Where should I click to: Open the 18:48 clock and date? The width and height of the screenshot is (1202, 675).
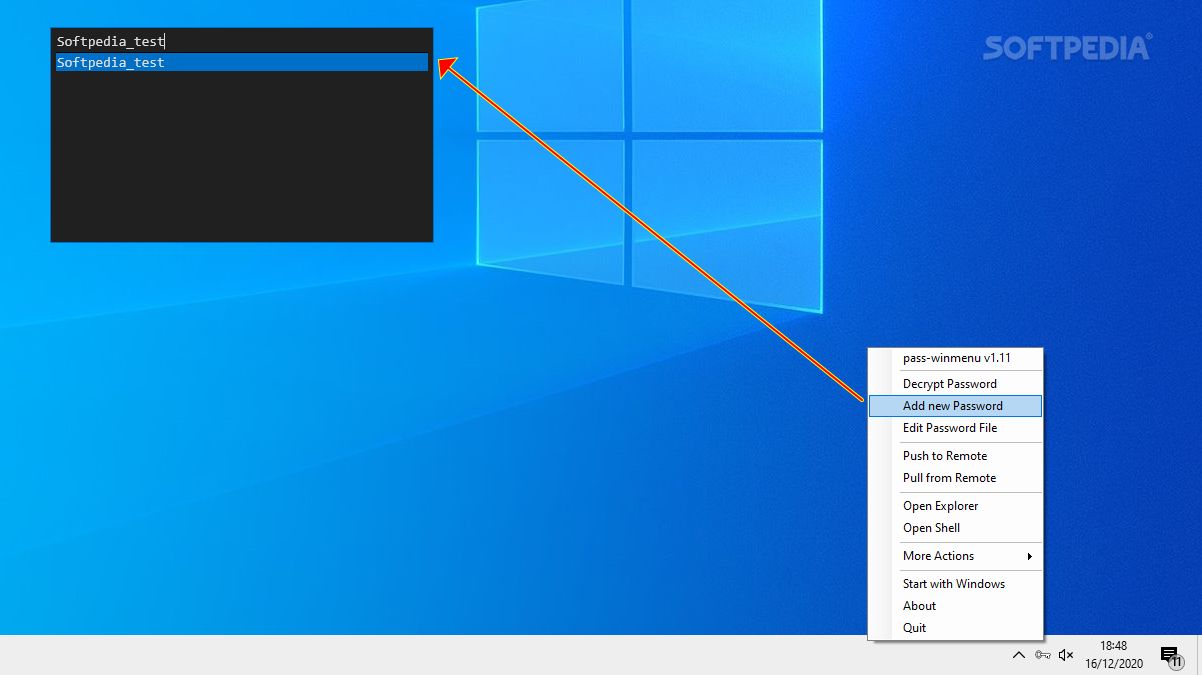point(1113,655)
